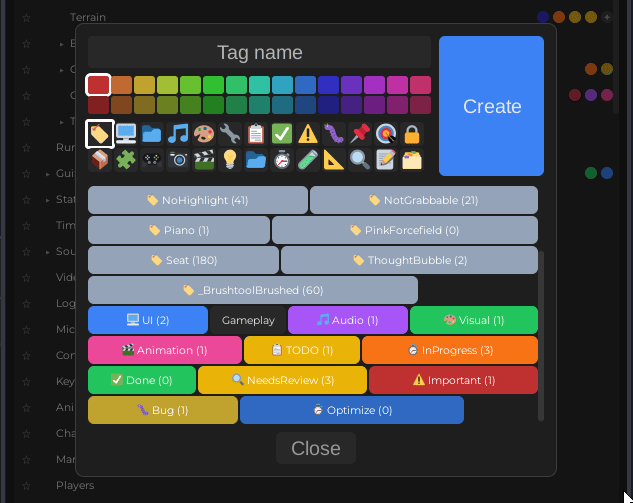Click the Gameplay tag
The height and width of the screenshot is (503, 633).
point(248,320)
